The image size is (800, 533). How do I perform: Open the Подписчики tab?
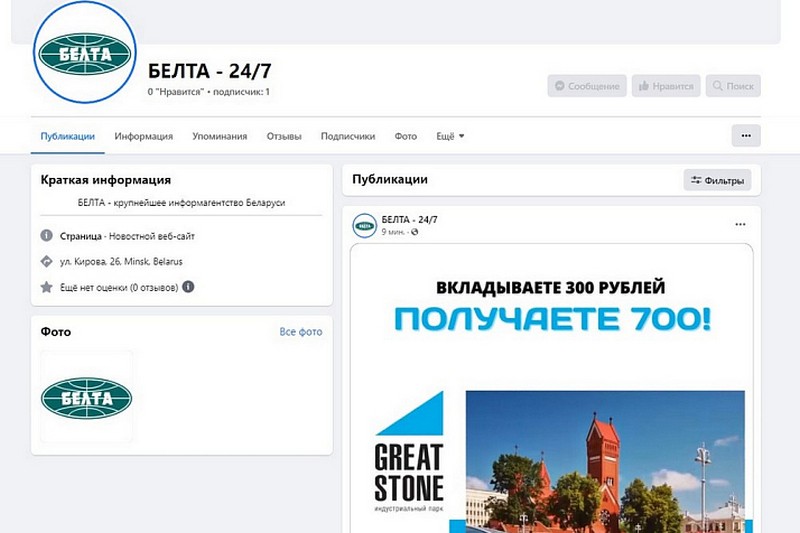click(x=347, y=136)
